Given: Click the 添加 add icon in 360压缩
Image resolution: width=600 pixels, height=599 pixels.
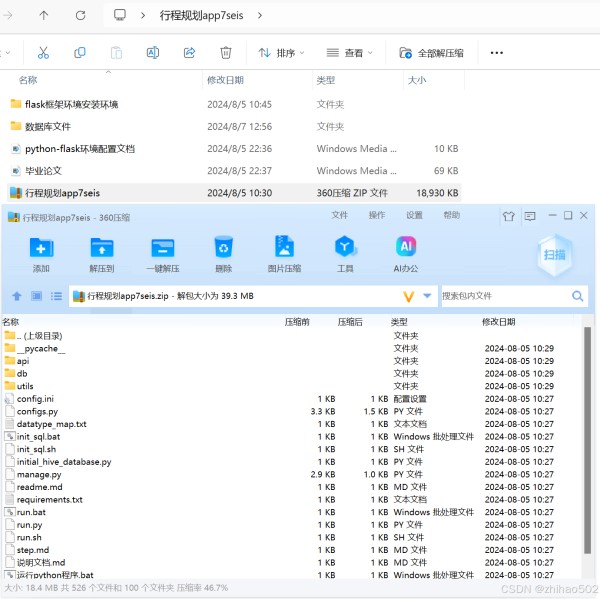Looking at the screenshot, I should click(x=41, y=255).
